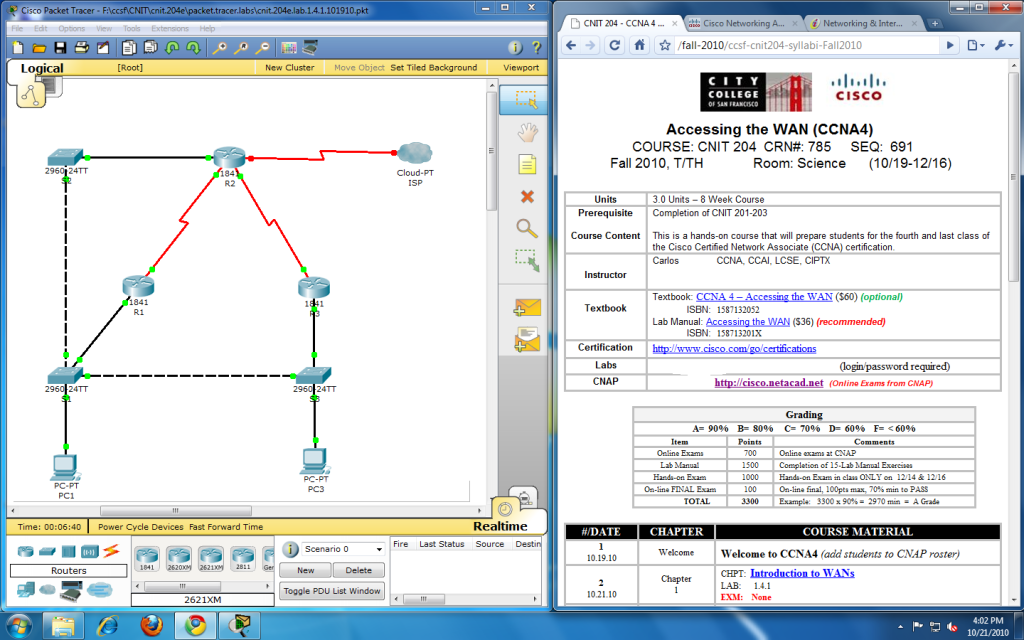The height and width of the screenshot is (640, 1024).
Task: Select router R2 in the topology
Action: click(x=229, y=158)
